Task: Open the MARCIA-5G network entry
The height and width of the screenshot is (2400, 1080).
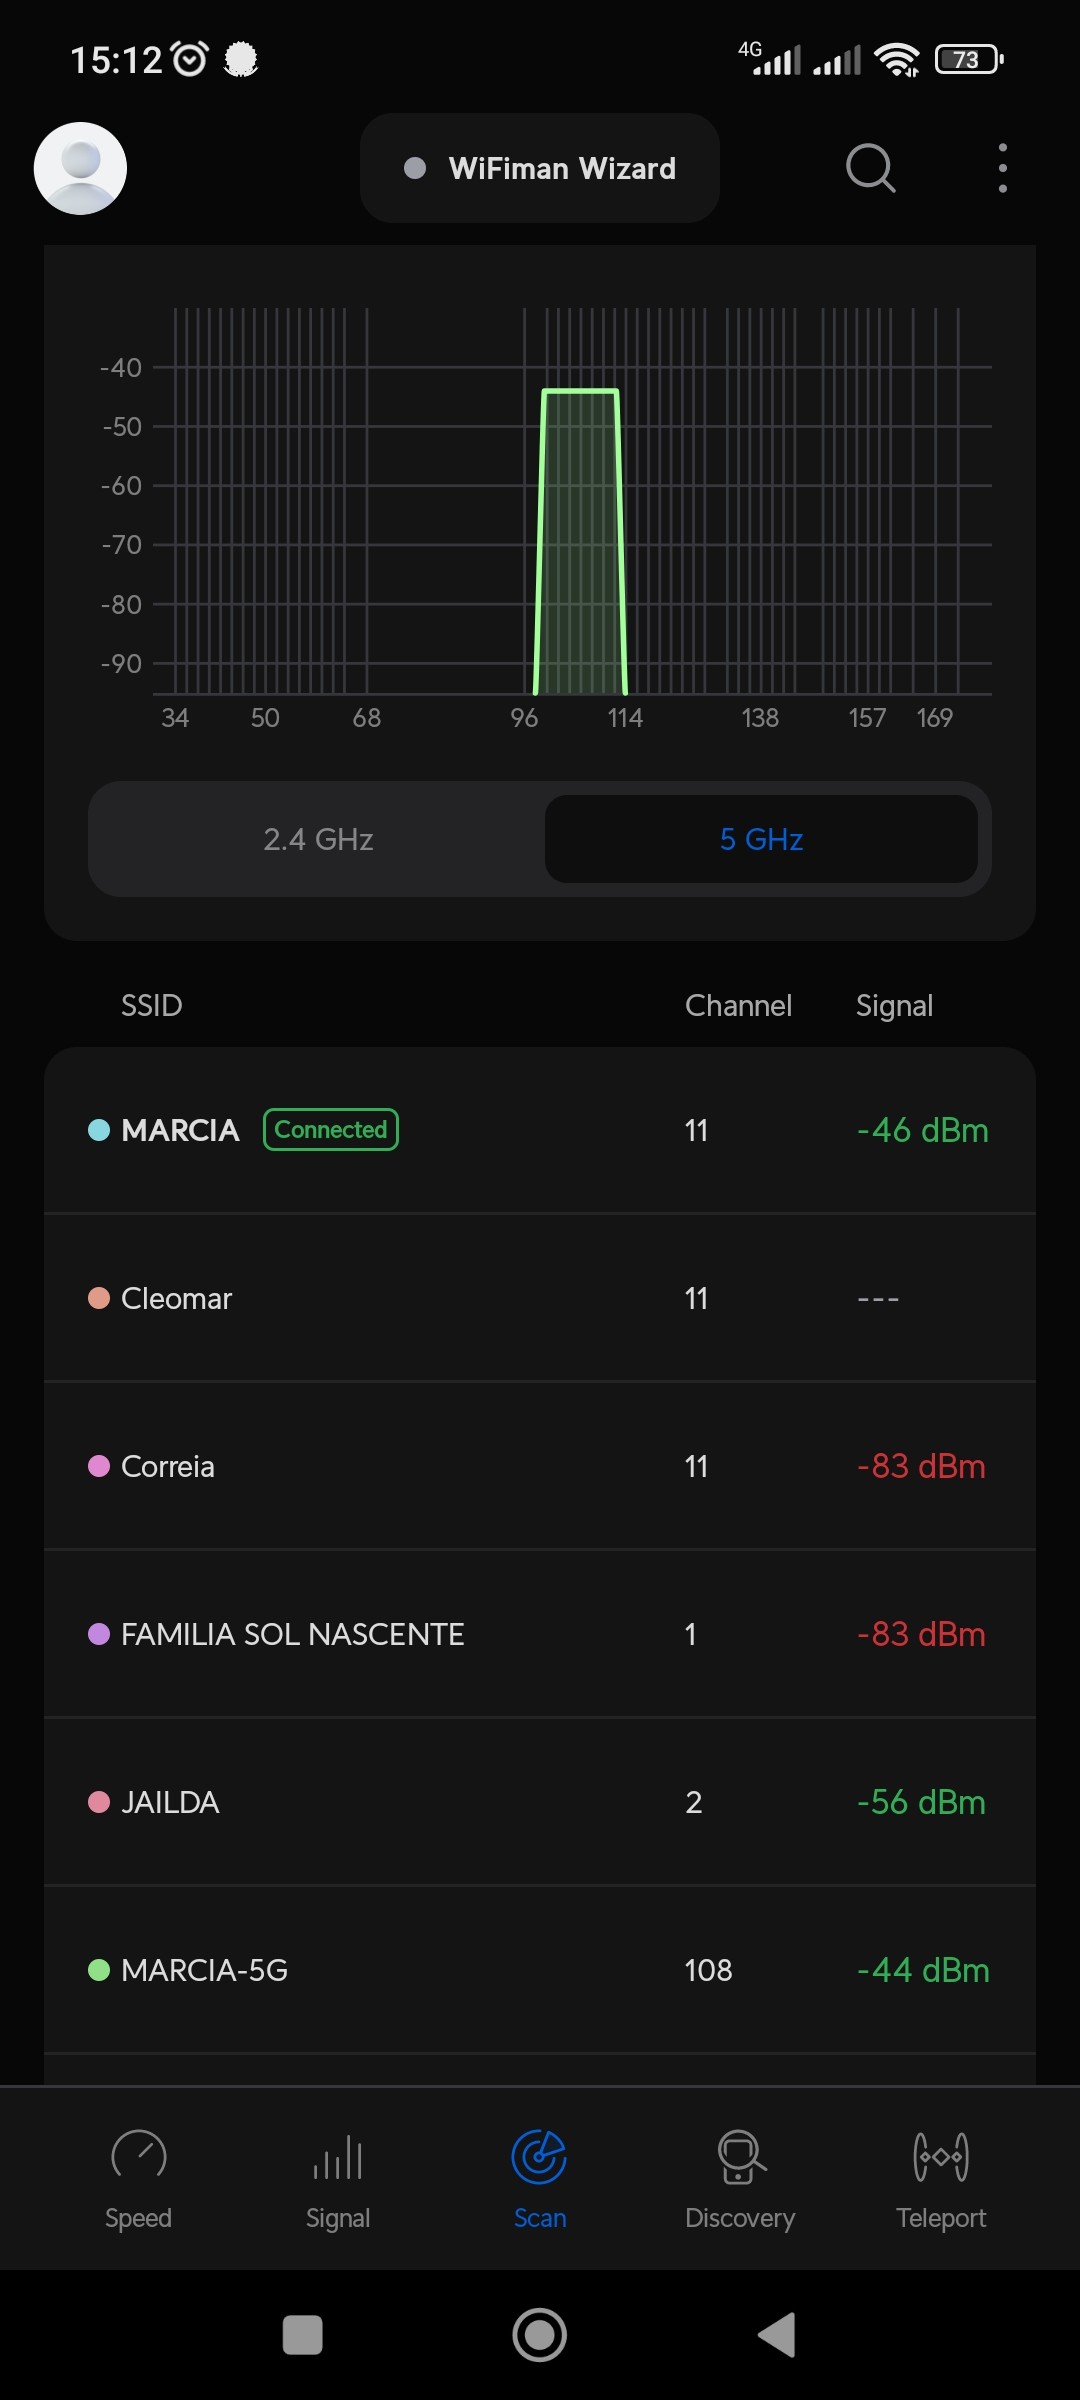Action: pos(540,1970)
